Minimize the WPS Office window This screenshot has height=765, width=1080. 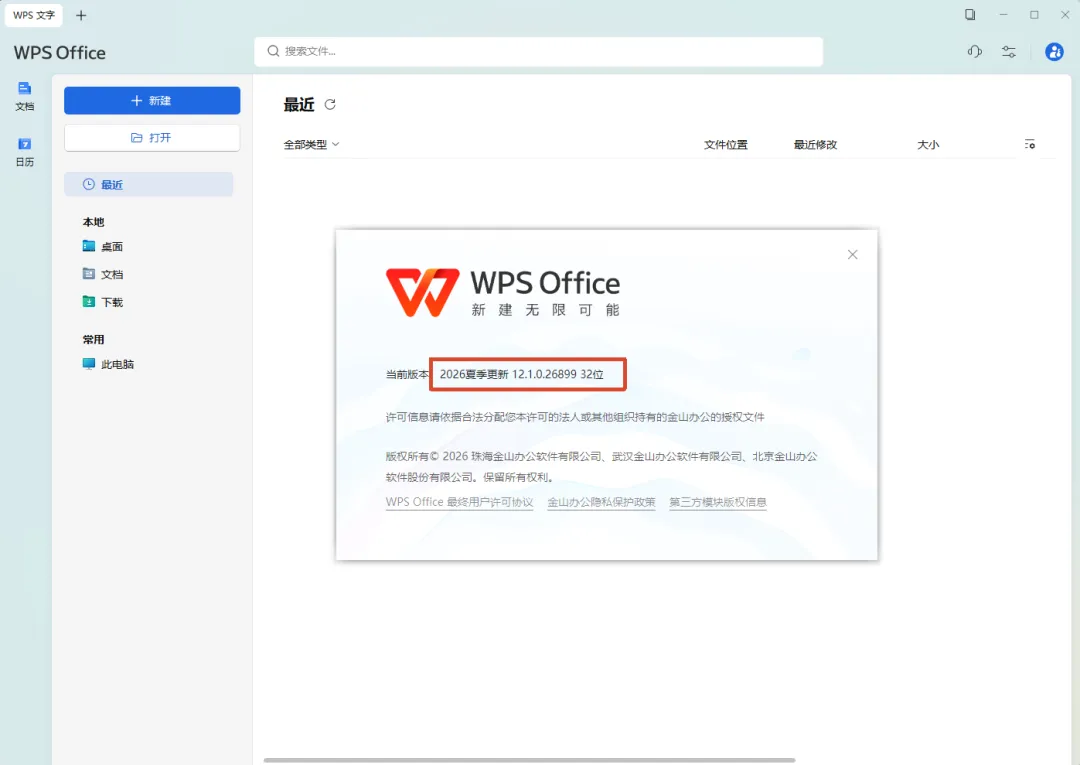[1004, 14]
